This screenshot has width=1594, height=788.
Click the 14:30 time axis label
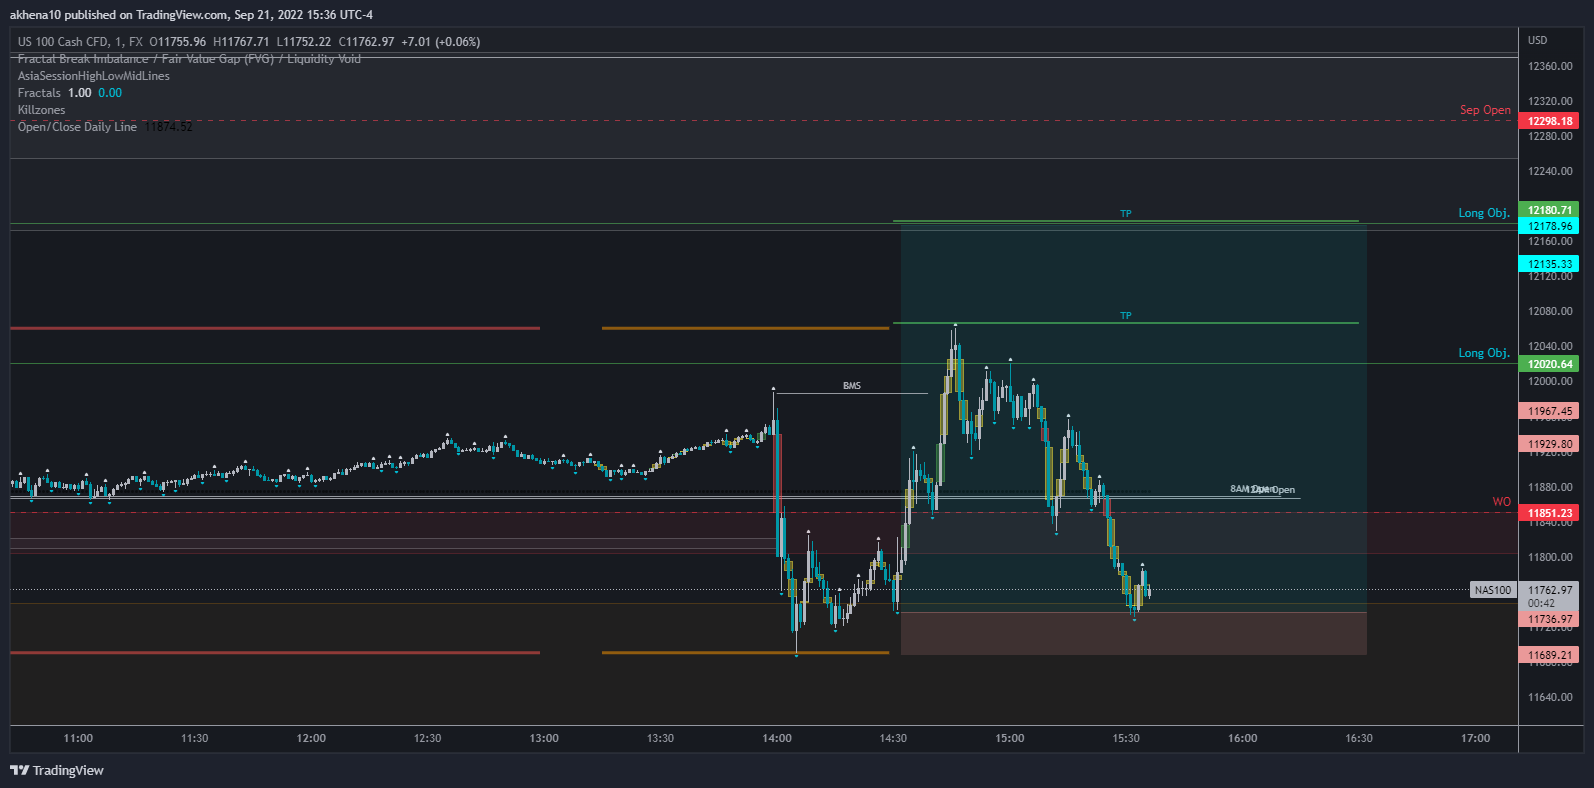(893, 738)
